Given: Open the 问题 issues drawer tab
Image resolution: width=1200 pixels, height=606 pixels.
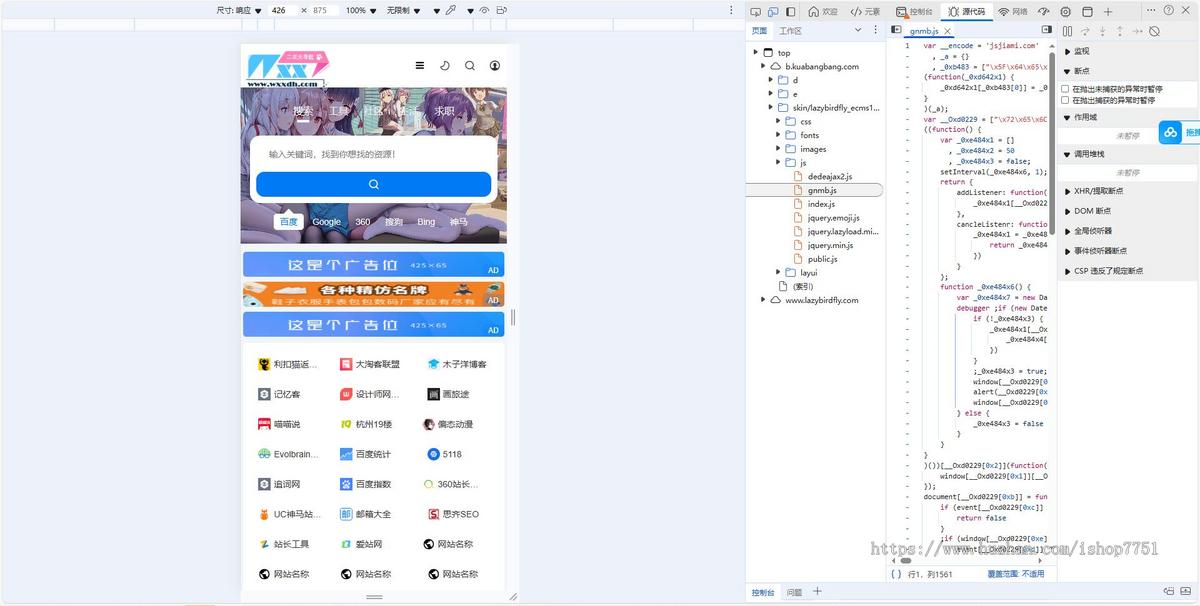Looking at the screenshot, I should click(794, 592).
